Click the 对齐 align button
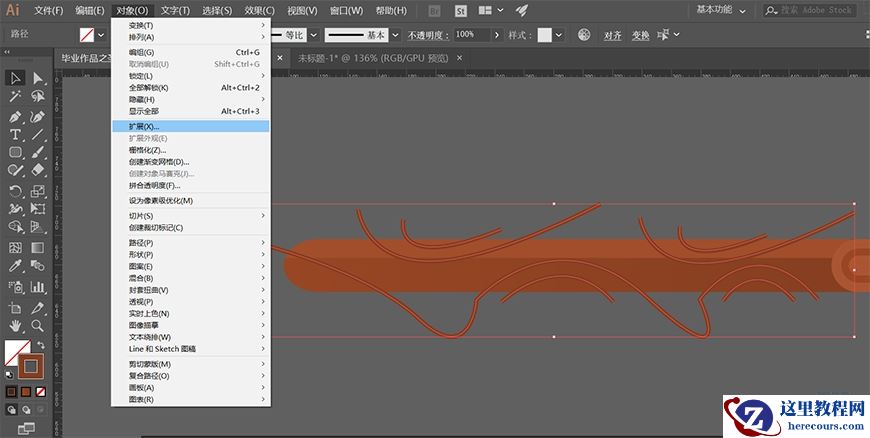Screen dimensions: 870x438 tap(613, 34)
